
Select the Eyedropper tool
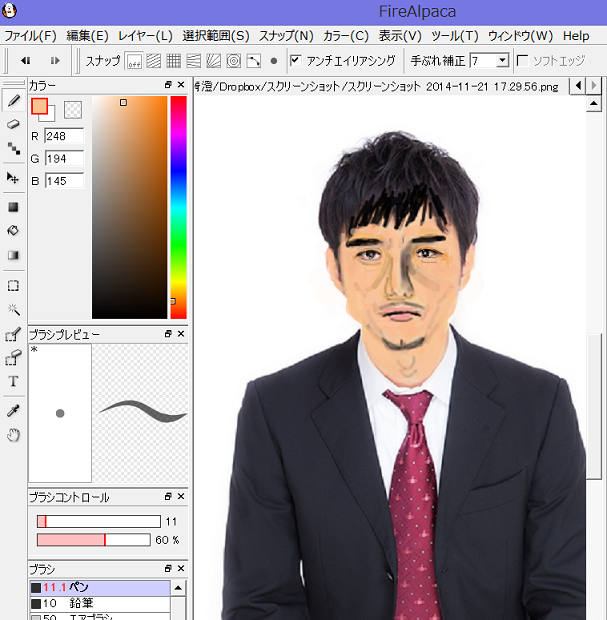13,411
